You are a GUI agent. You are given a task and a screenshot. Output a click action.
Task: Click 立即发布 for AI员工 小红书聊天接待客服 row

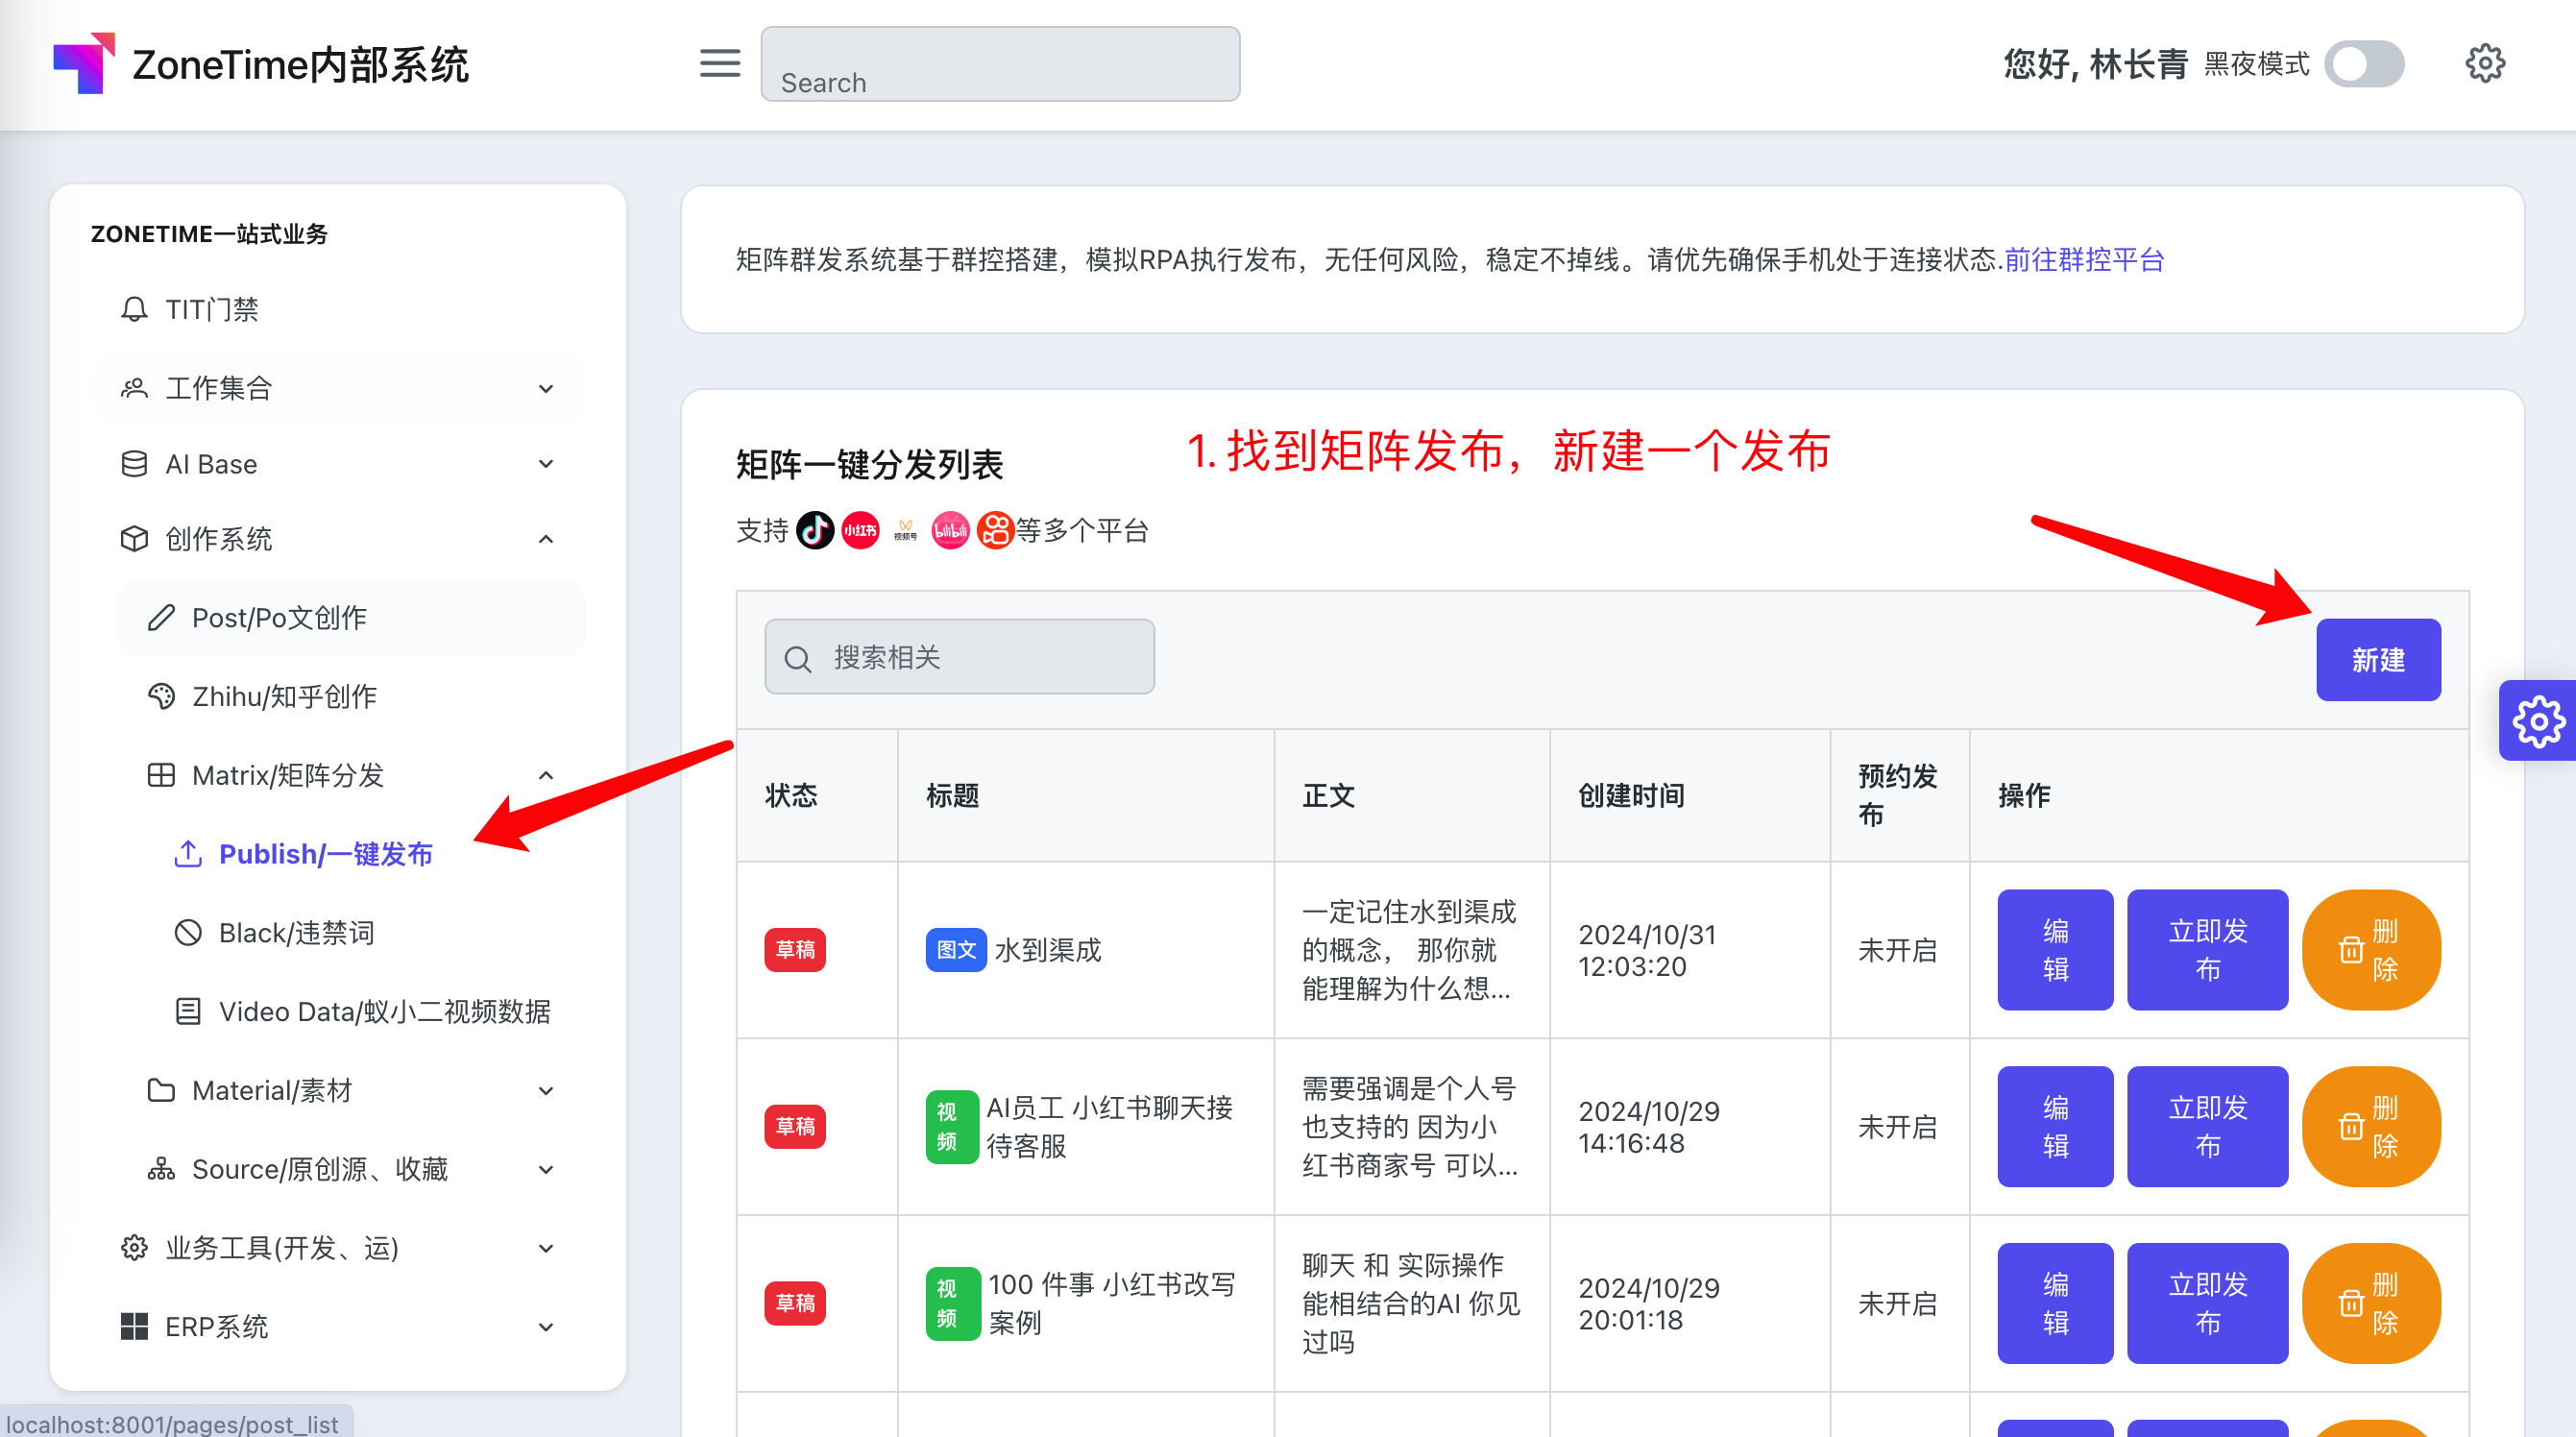pyautogui.click(x=2207, y=1127)
